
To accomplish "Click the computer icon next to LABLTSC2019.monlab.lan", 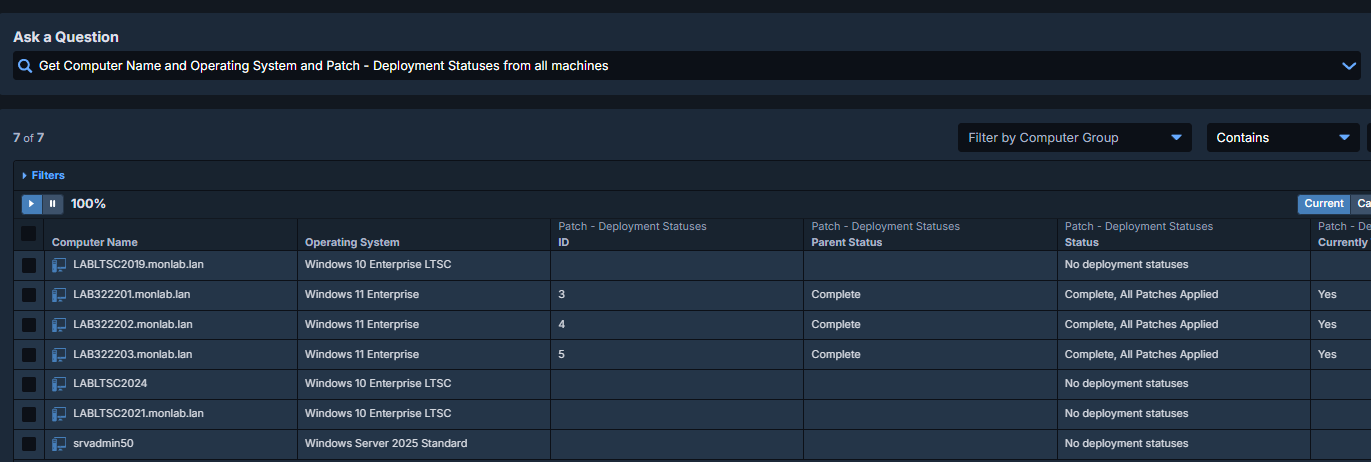I will 59,265.
